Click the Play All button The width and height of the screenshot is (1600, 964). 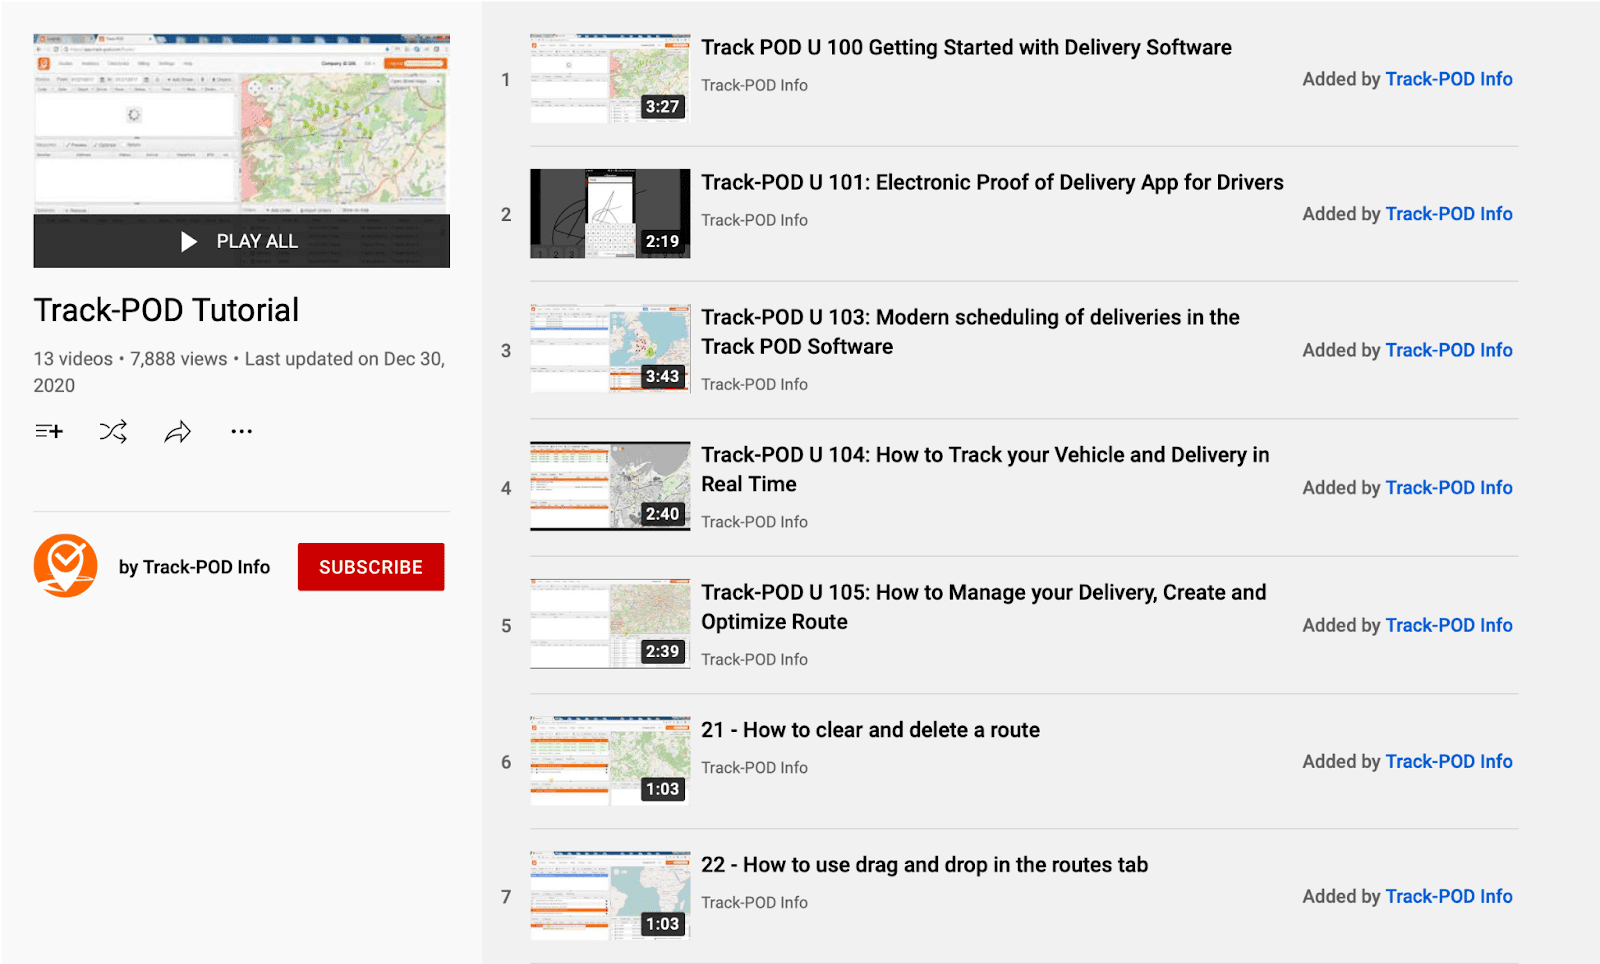tap(241, 241)
